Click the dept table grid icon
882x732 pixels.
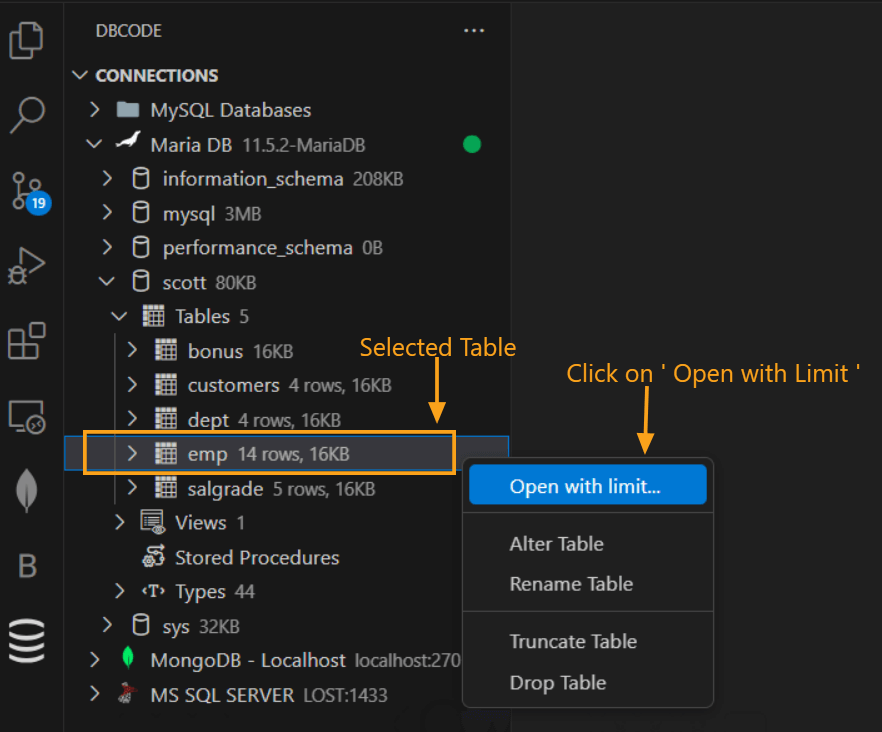166,419
